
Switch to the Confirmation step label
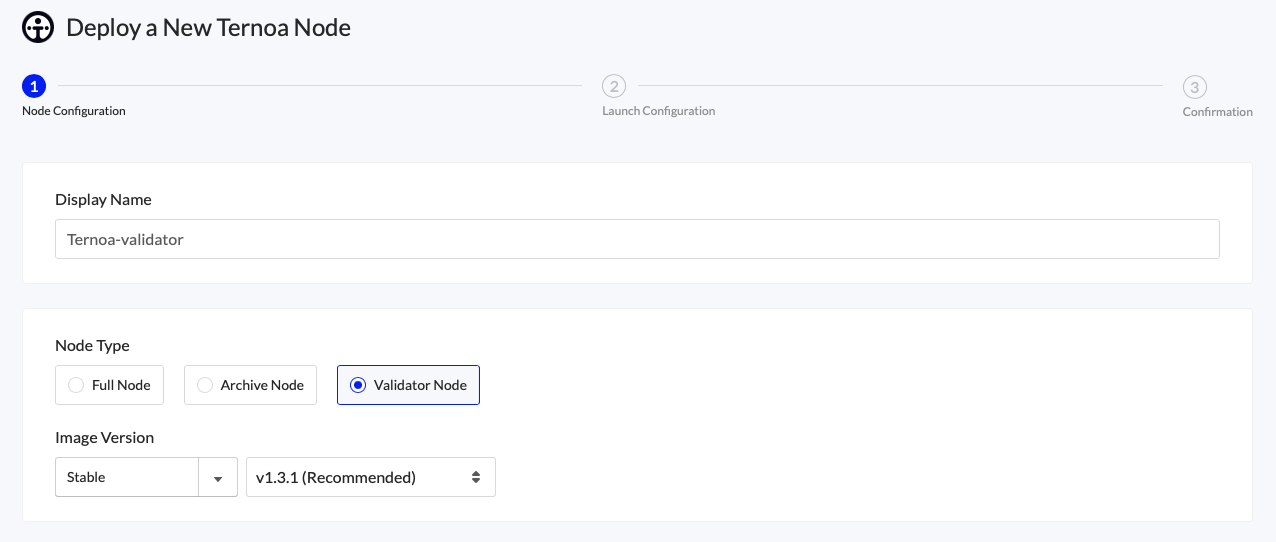point(1217,112)
